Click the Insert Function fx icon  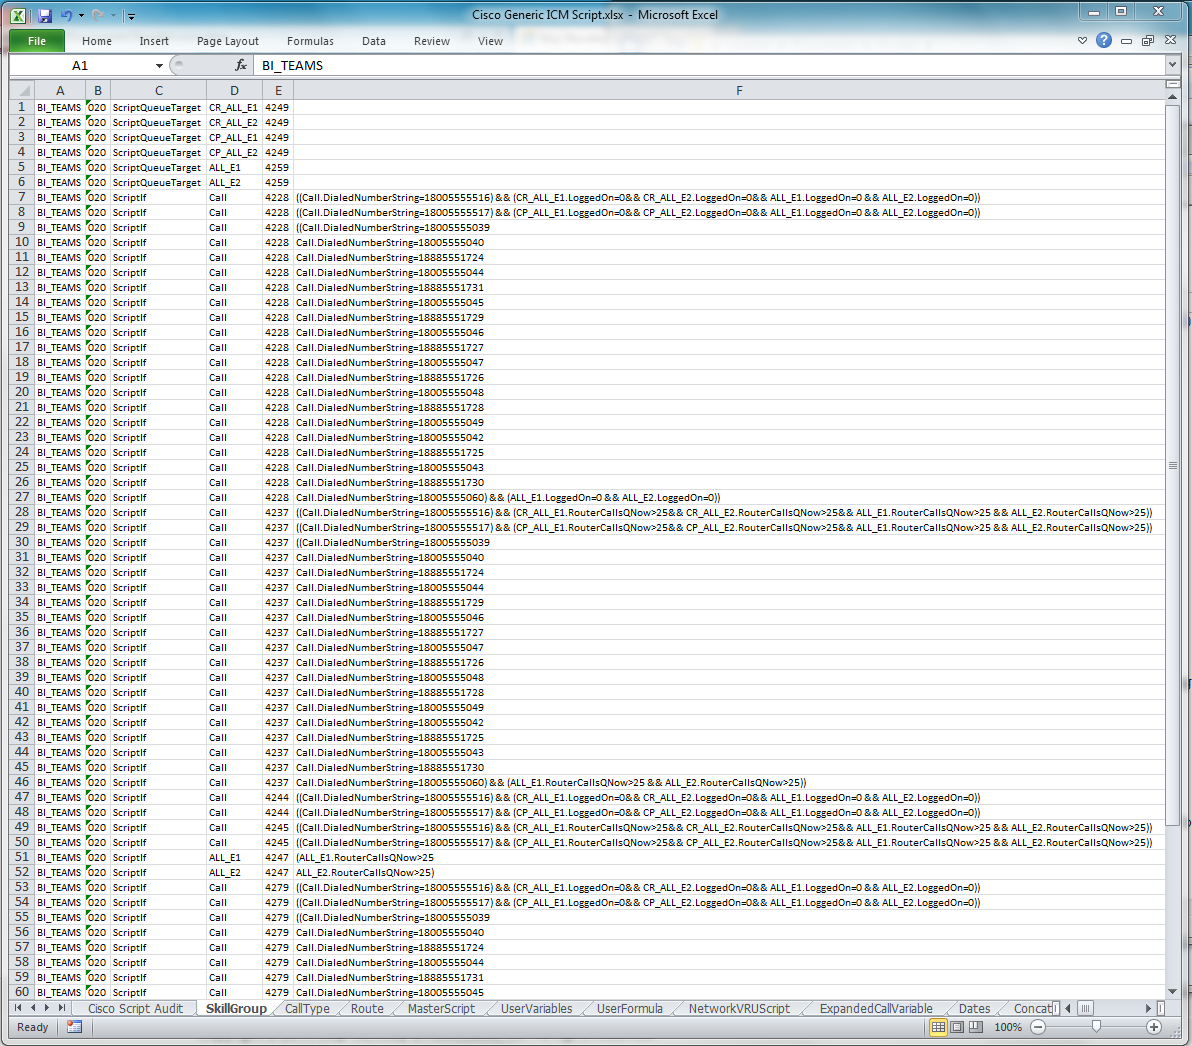coord(241,65)
